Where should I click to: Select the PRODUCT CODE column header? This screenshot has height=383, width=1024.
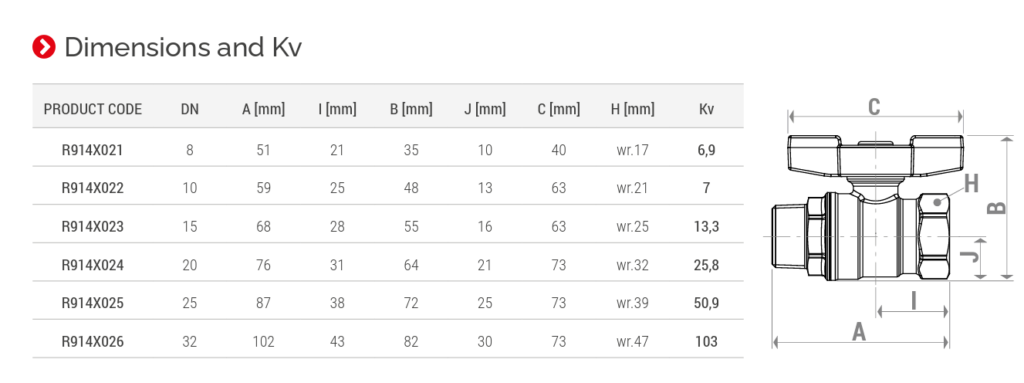click(93, 109)
